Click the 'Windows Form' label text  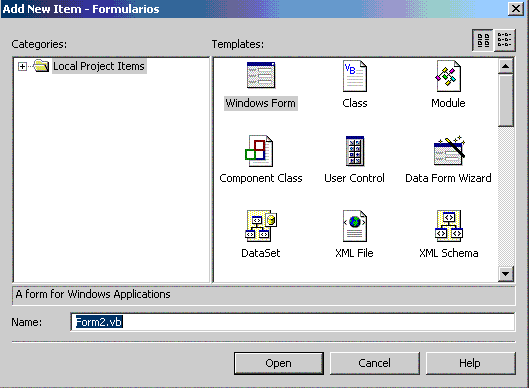(x=261, y=103)
